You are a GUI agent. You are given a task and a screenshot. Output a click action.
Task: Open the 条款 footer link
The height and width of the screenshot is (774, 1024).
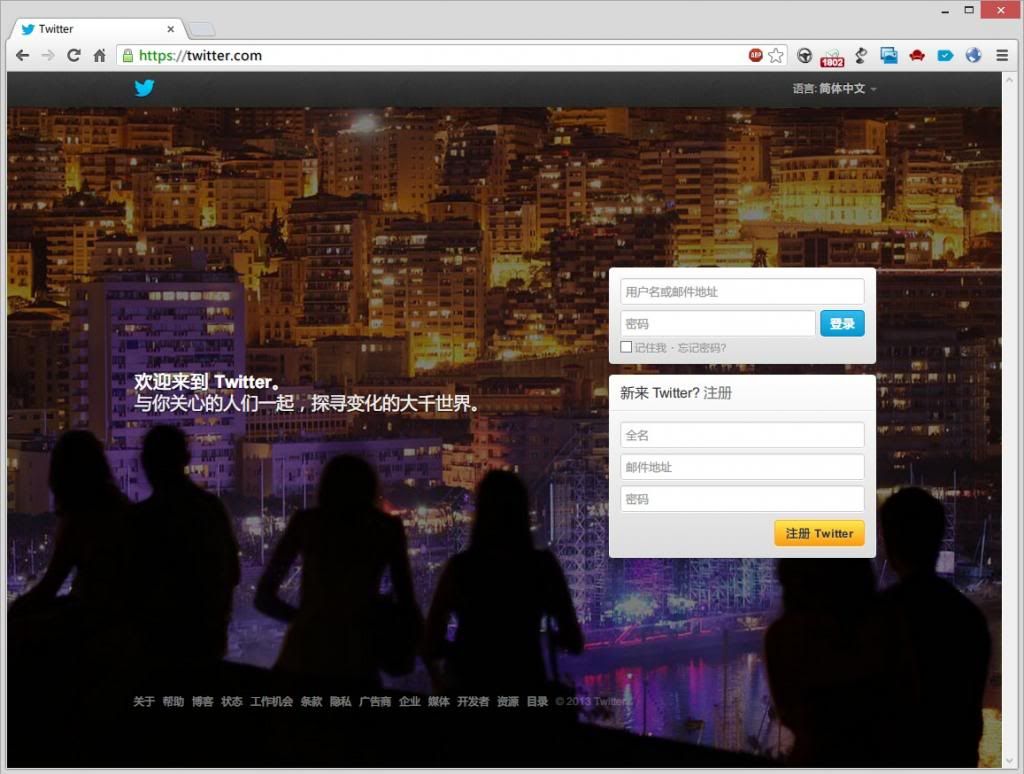tap(312, 701)
